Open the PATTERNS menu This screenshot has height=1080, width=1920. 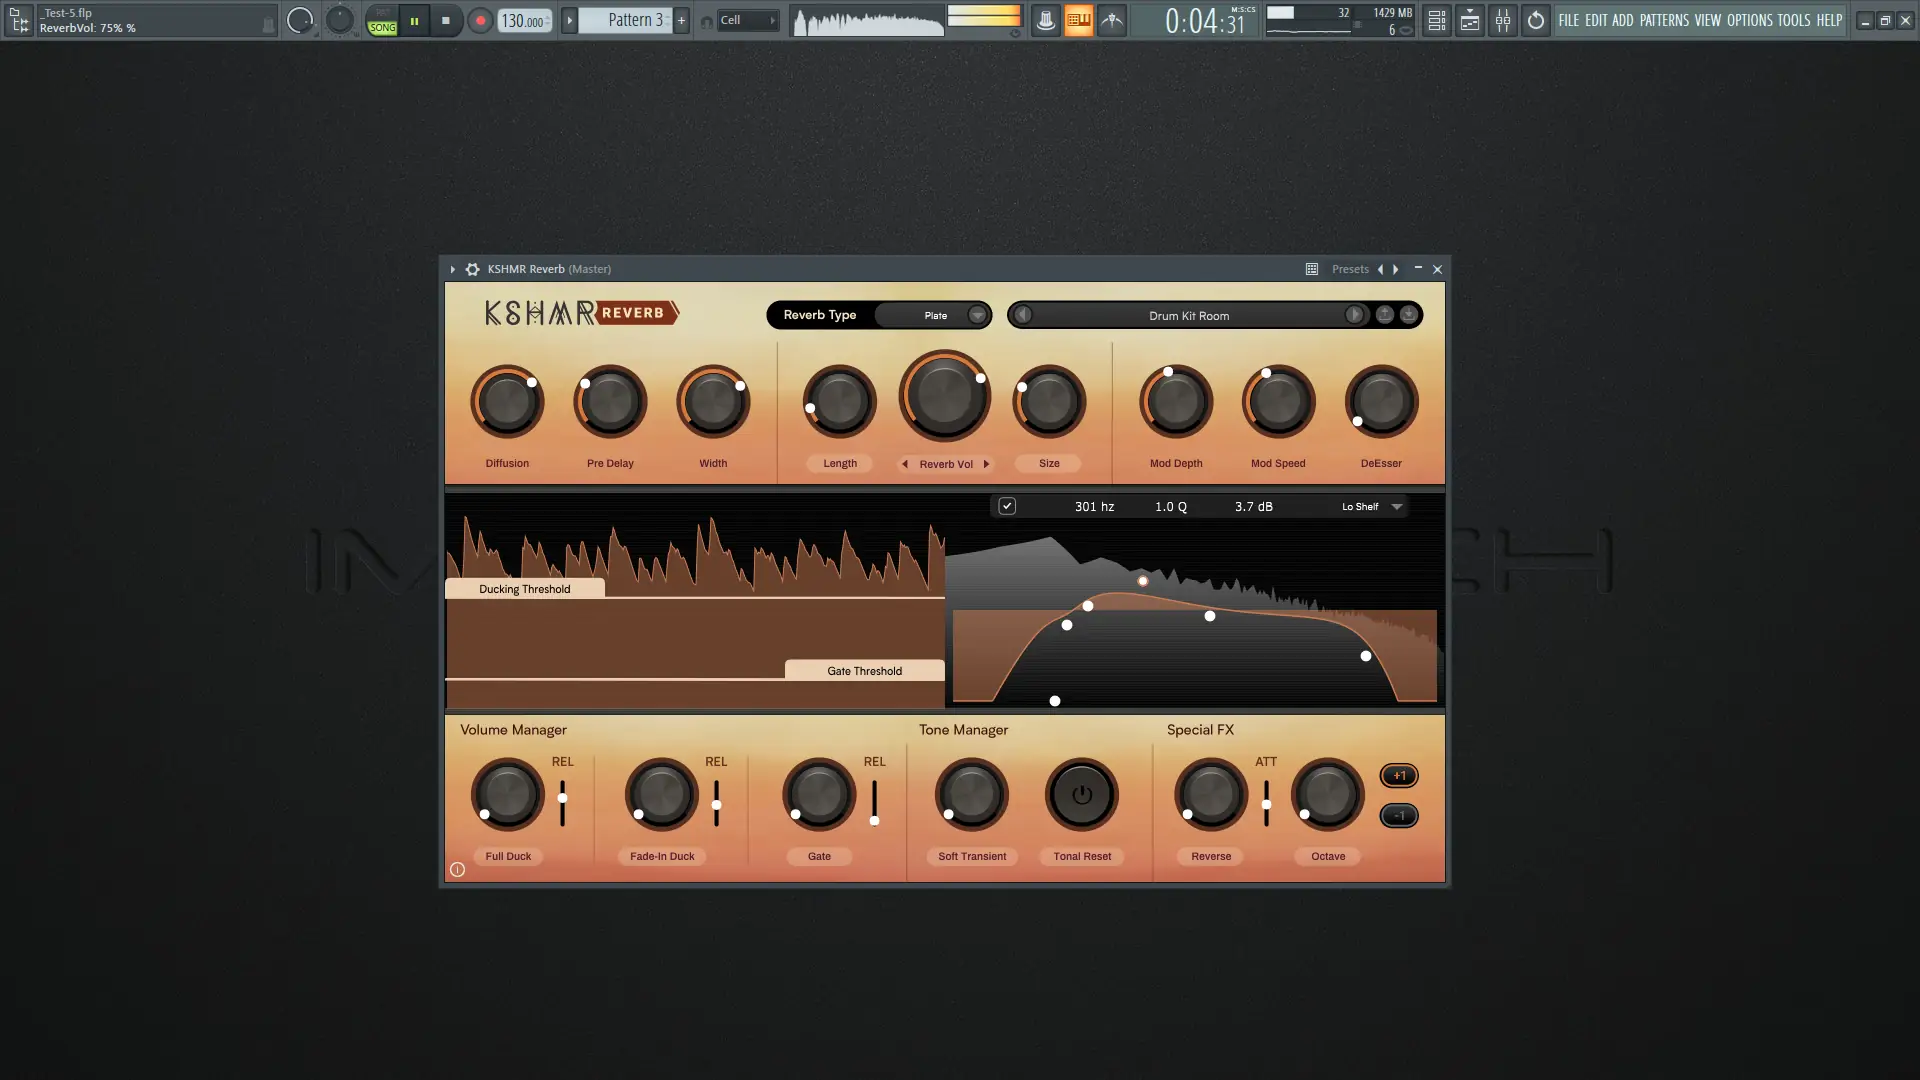pyautogui.click(x=1664, y=20)
